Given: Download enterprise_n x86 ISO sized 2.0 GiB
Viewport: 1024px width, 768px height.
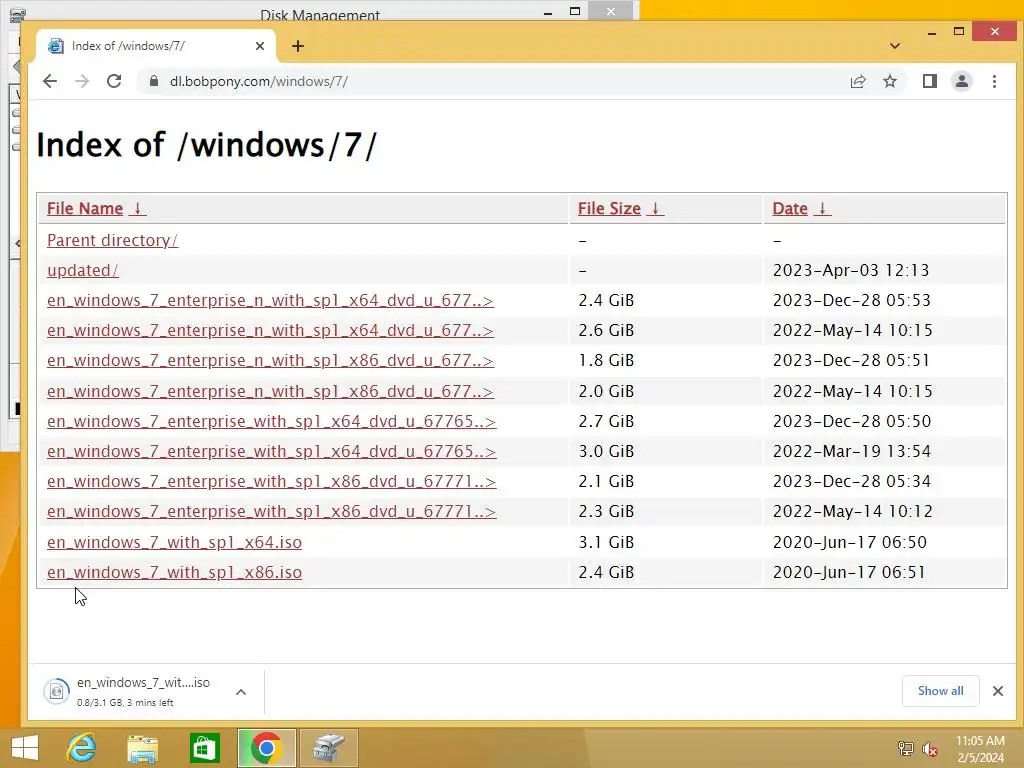Looking at the screenshot, I should tap(270, 391).
